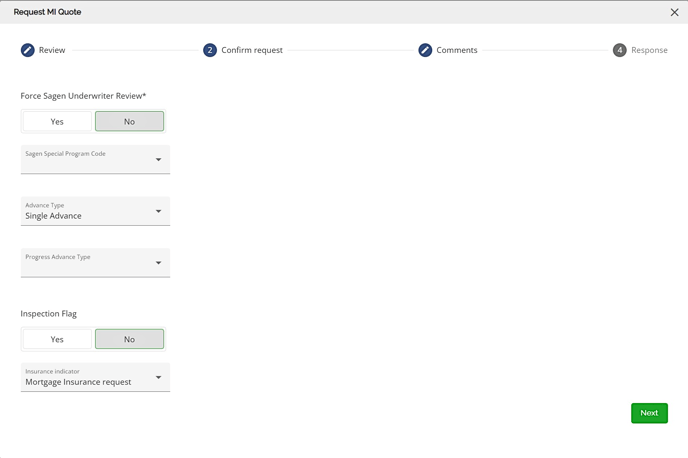Screen dimensions: 688x458
Task: Open the Insurance indicator field showing Mortgage Insurance request
Action: (95, 377)
